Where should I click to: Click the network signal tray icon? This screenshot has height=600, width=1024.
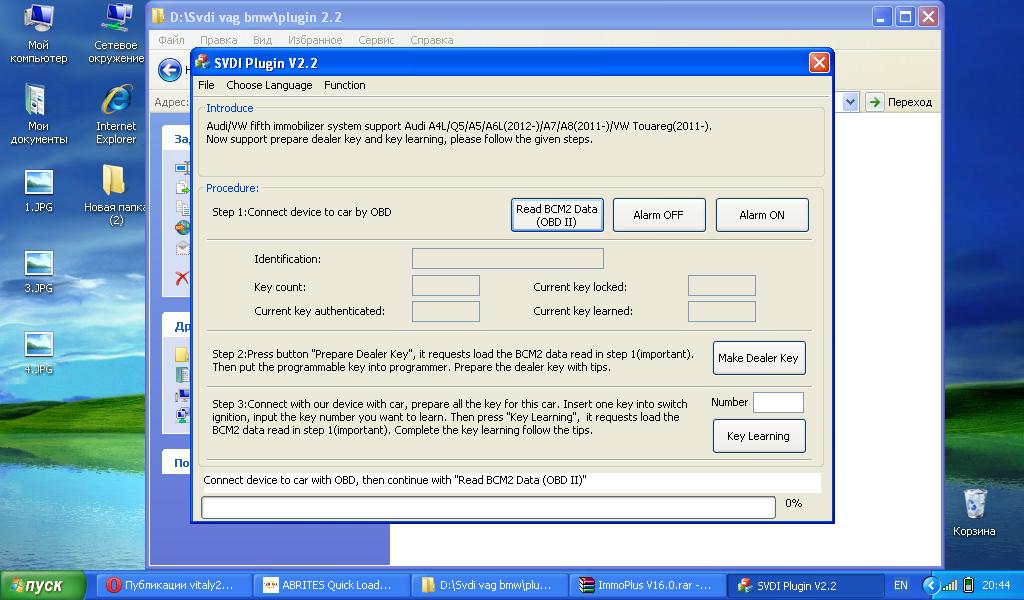(x=950, y=585)
